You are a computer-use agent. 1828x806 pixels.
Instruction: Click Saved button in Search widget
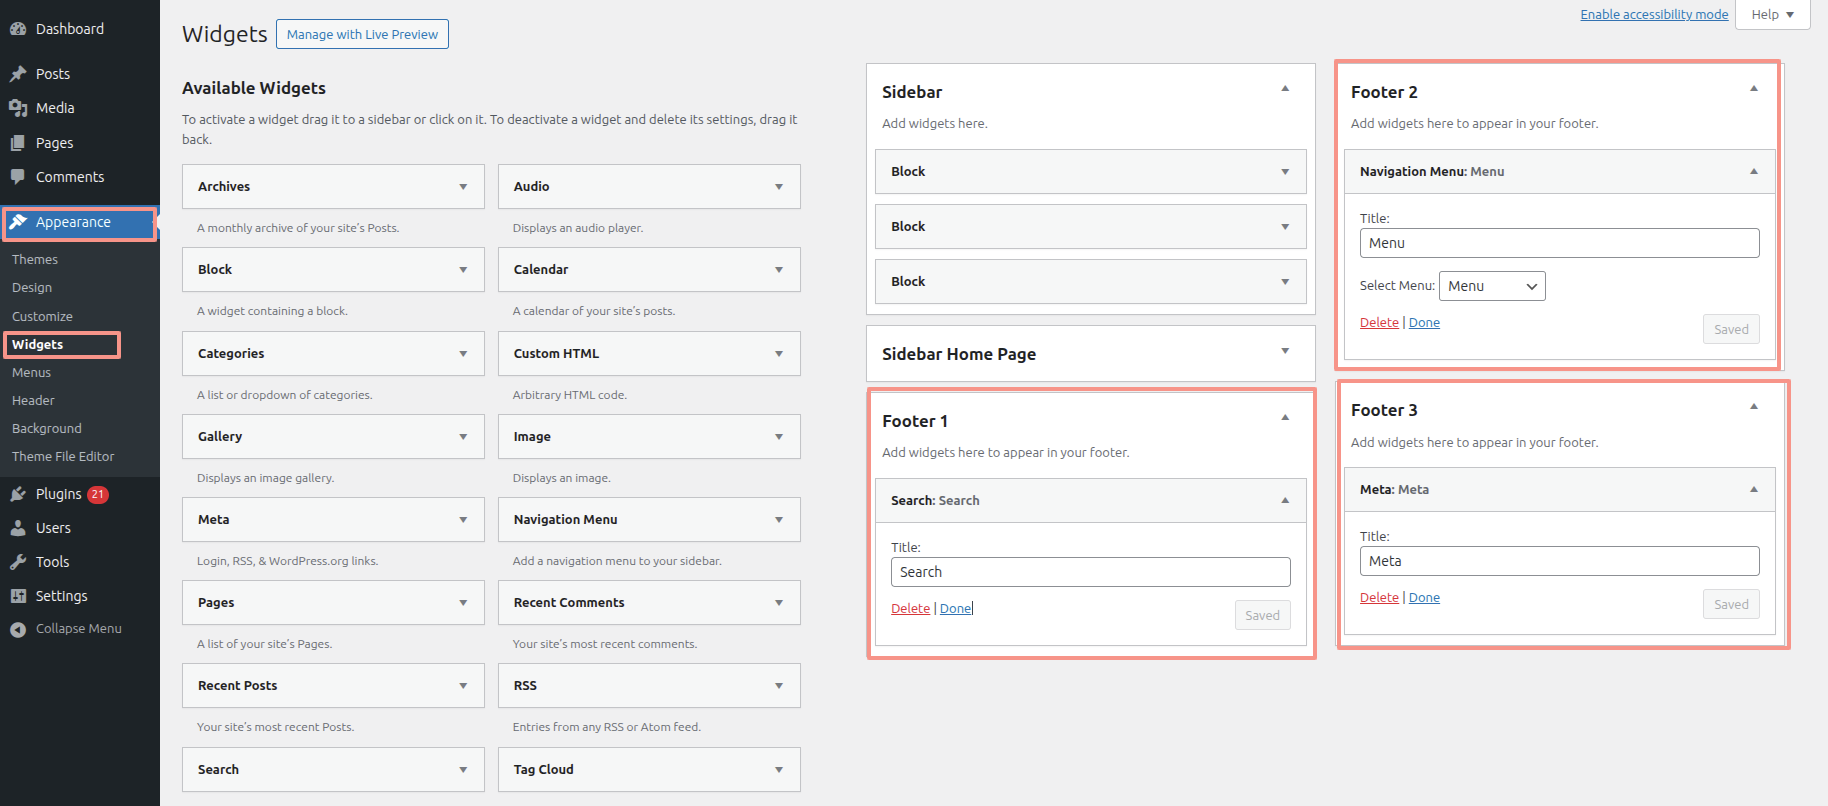pos(1262,616)
